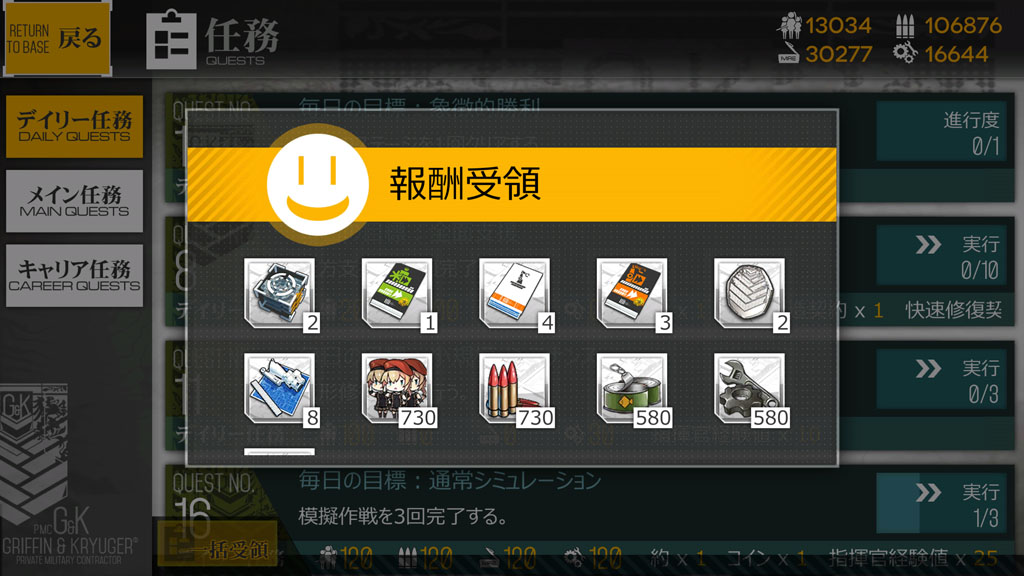Click the Return to Base button

click(57, 39)
